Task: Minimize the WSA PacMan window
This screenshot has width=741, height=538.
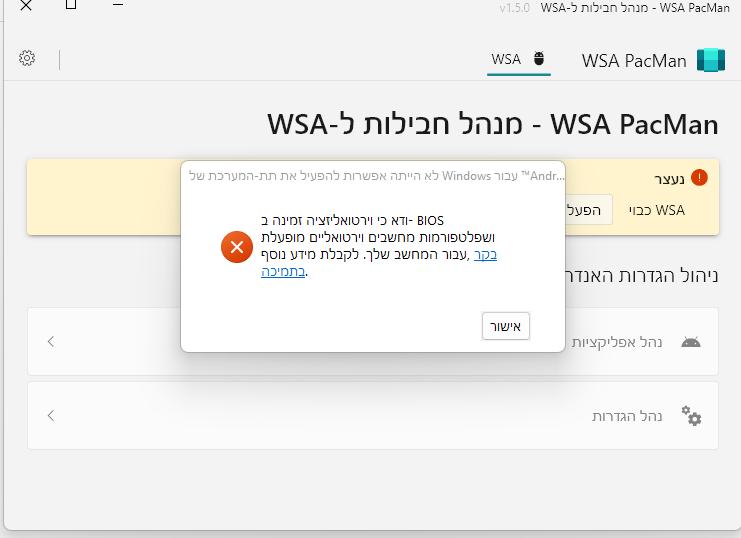Action: point(118,5)
